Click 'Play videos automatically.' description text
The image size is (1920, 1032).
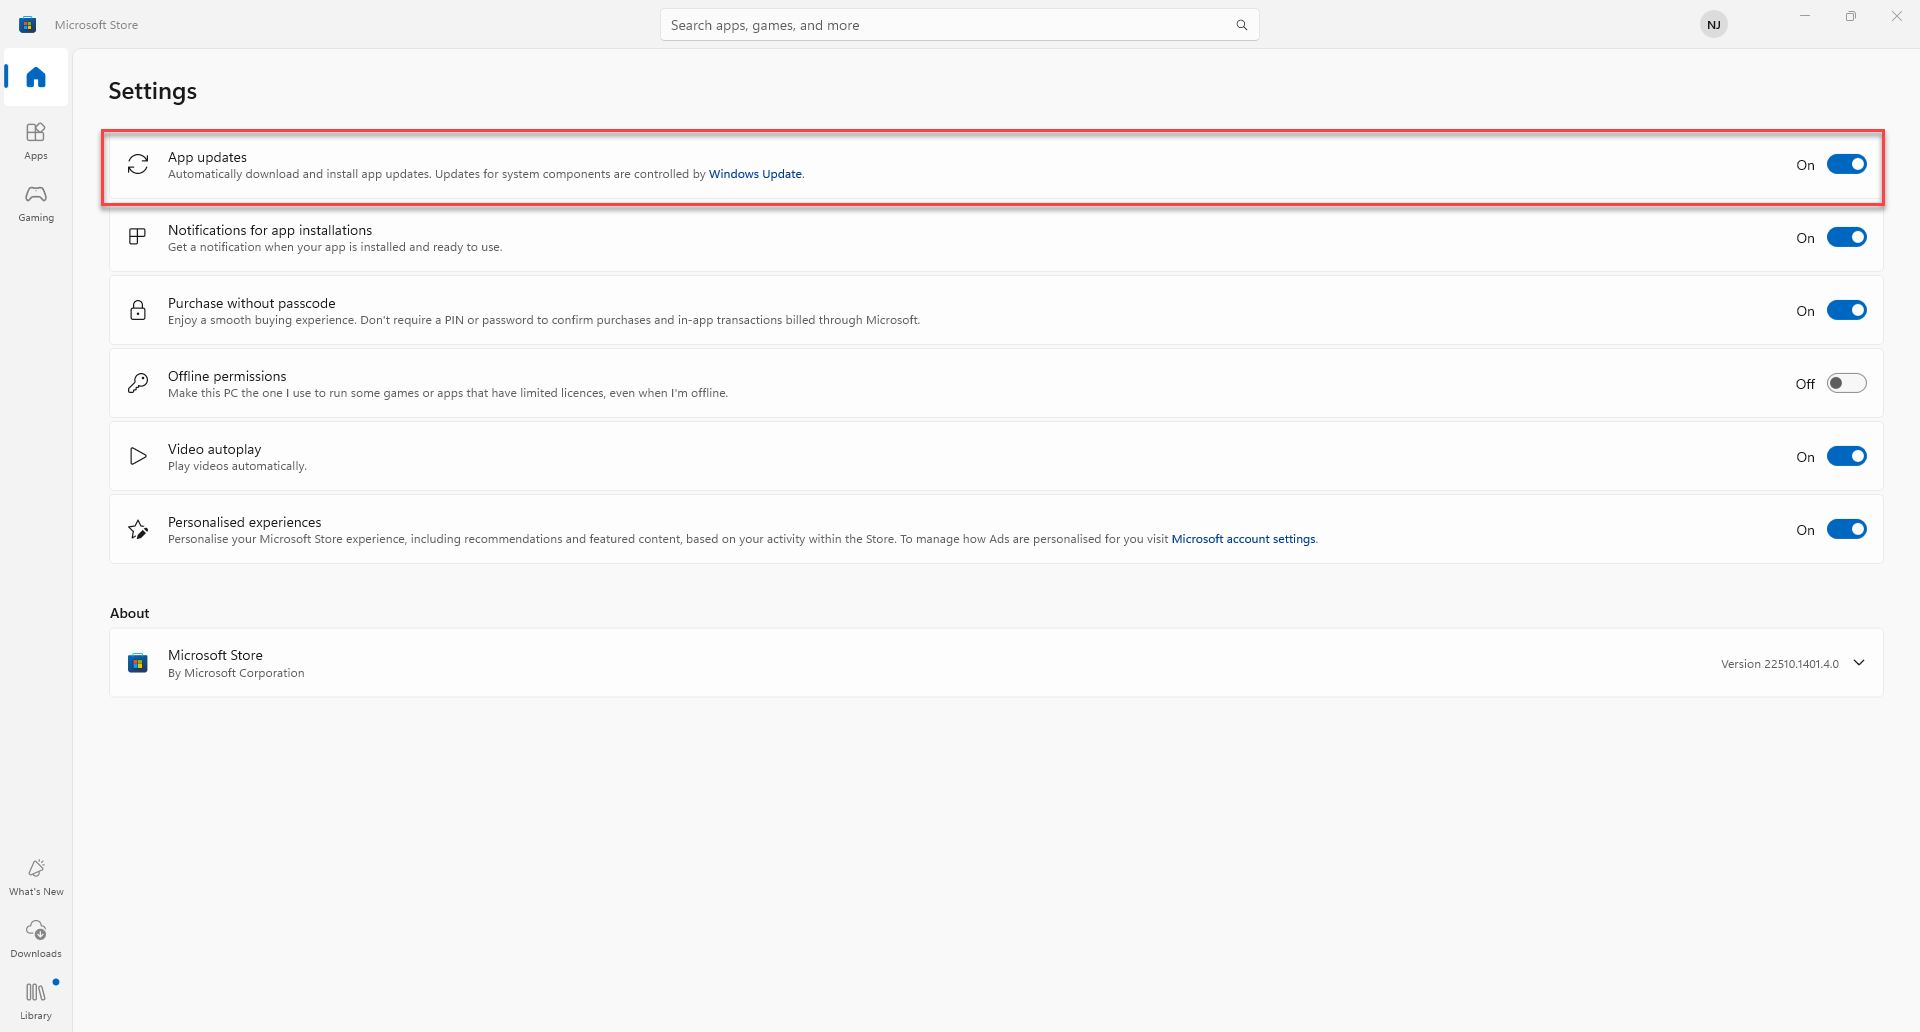coord(237,466)
